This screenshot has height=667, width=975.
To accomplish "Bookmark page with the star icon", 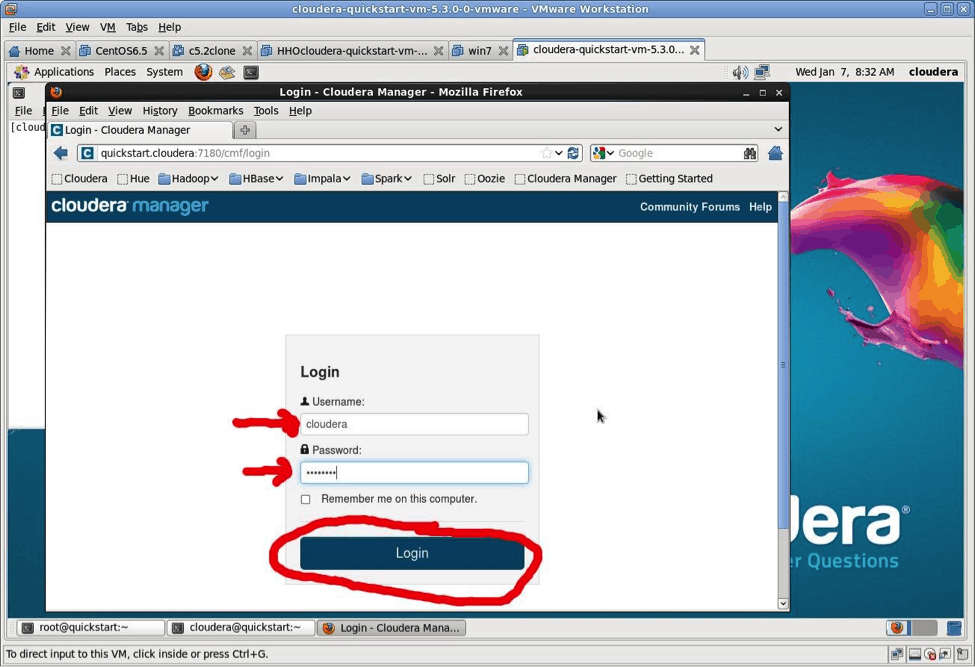I will click(x=546, y=153).
